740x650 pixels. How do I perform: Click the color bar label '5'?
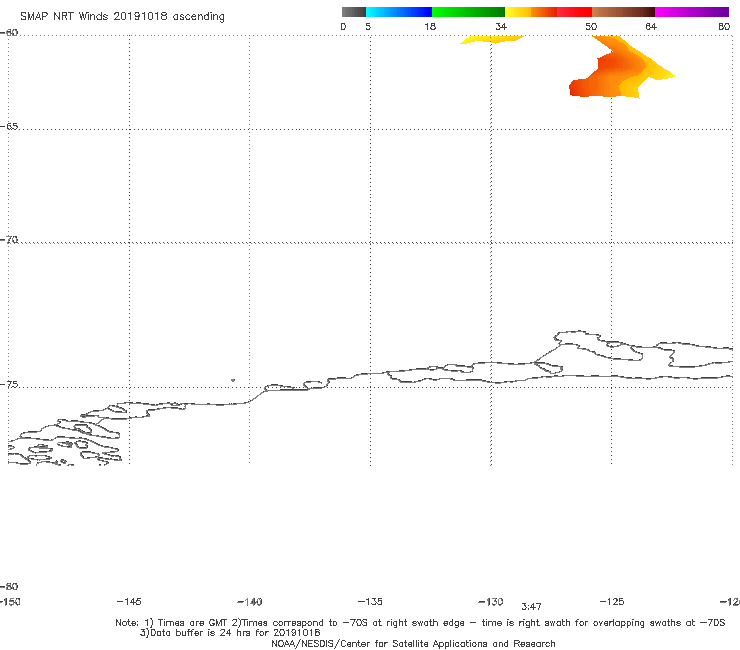coord(368,26)
